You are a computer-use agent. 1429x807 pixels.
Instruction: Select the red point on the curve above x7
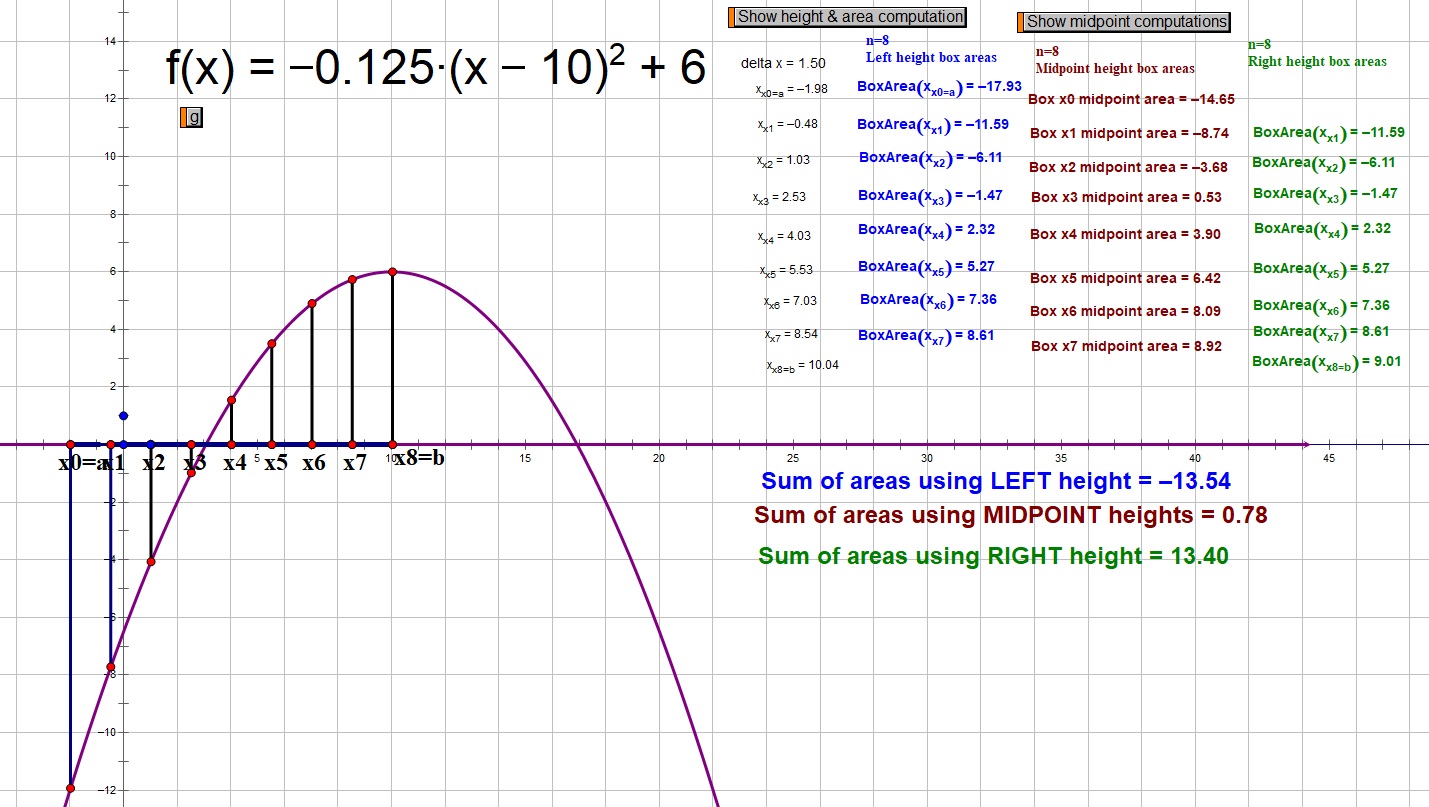[352, 280]
